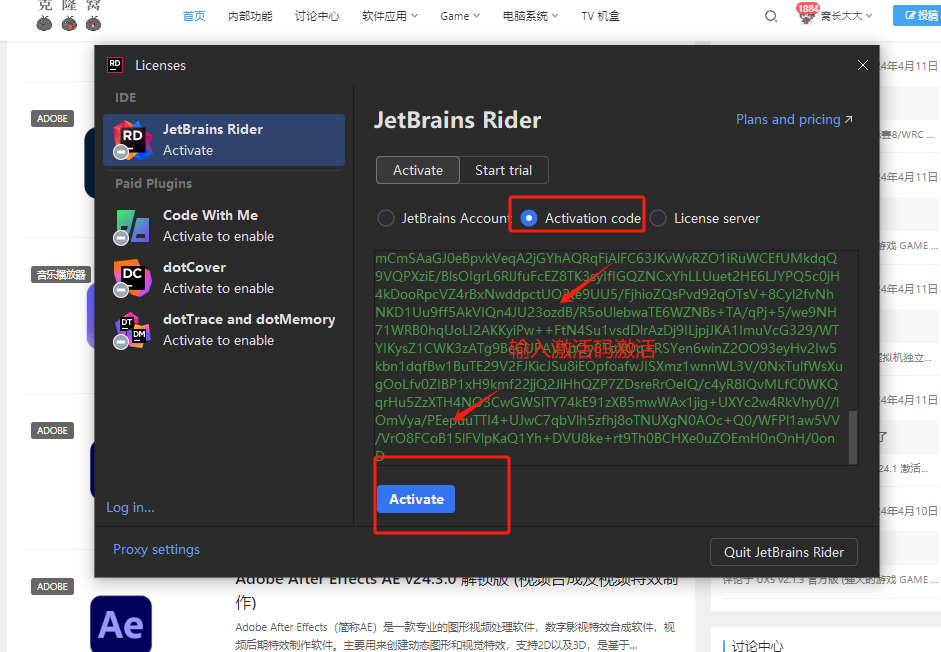Viewport: 941px width, 652px height.
Task: Click the 讨论中心 sidebar heading
Action: click(757, 646)
